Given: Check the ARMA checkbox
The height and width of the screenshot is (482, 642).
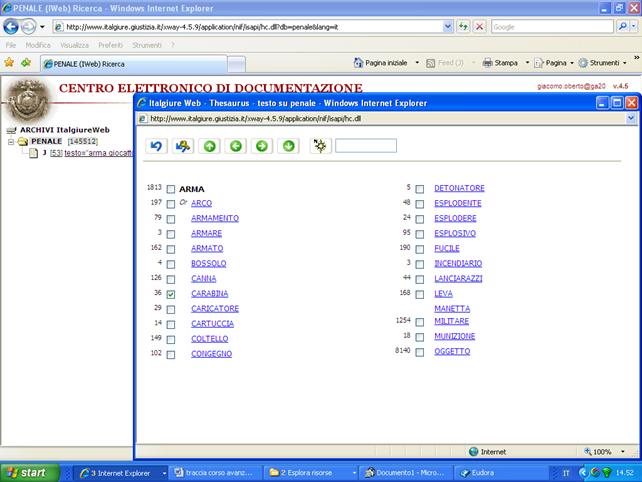Looking at the screenshot, I should tap(171, 189).
